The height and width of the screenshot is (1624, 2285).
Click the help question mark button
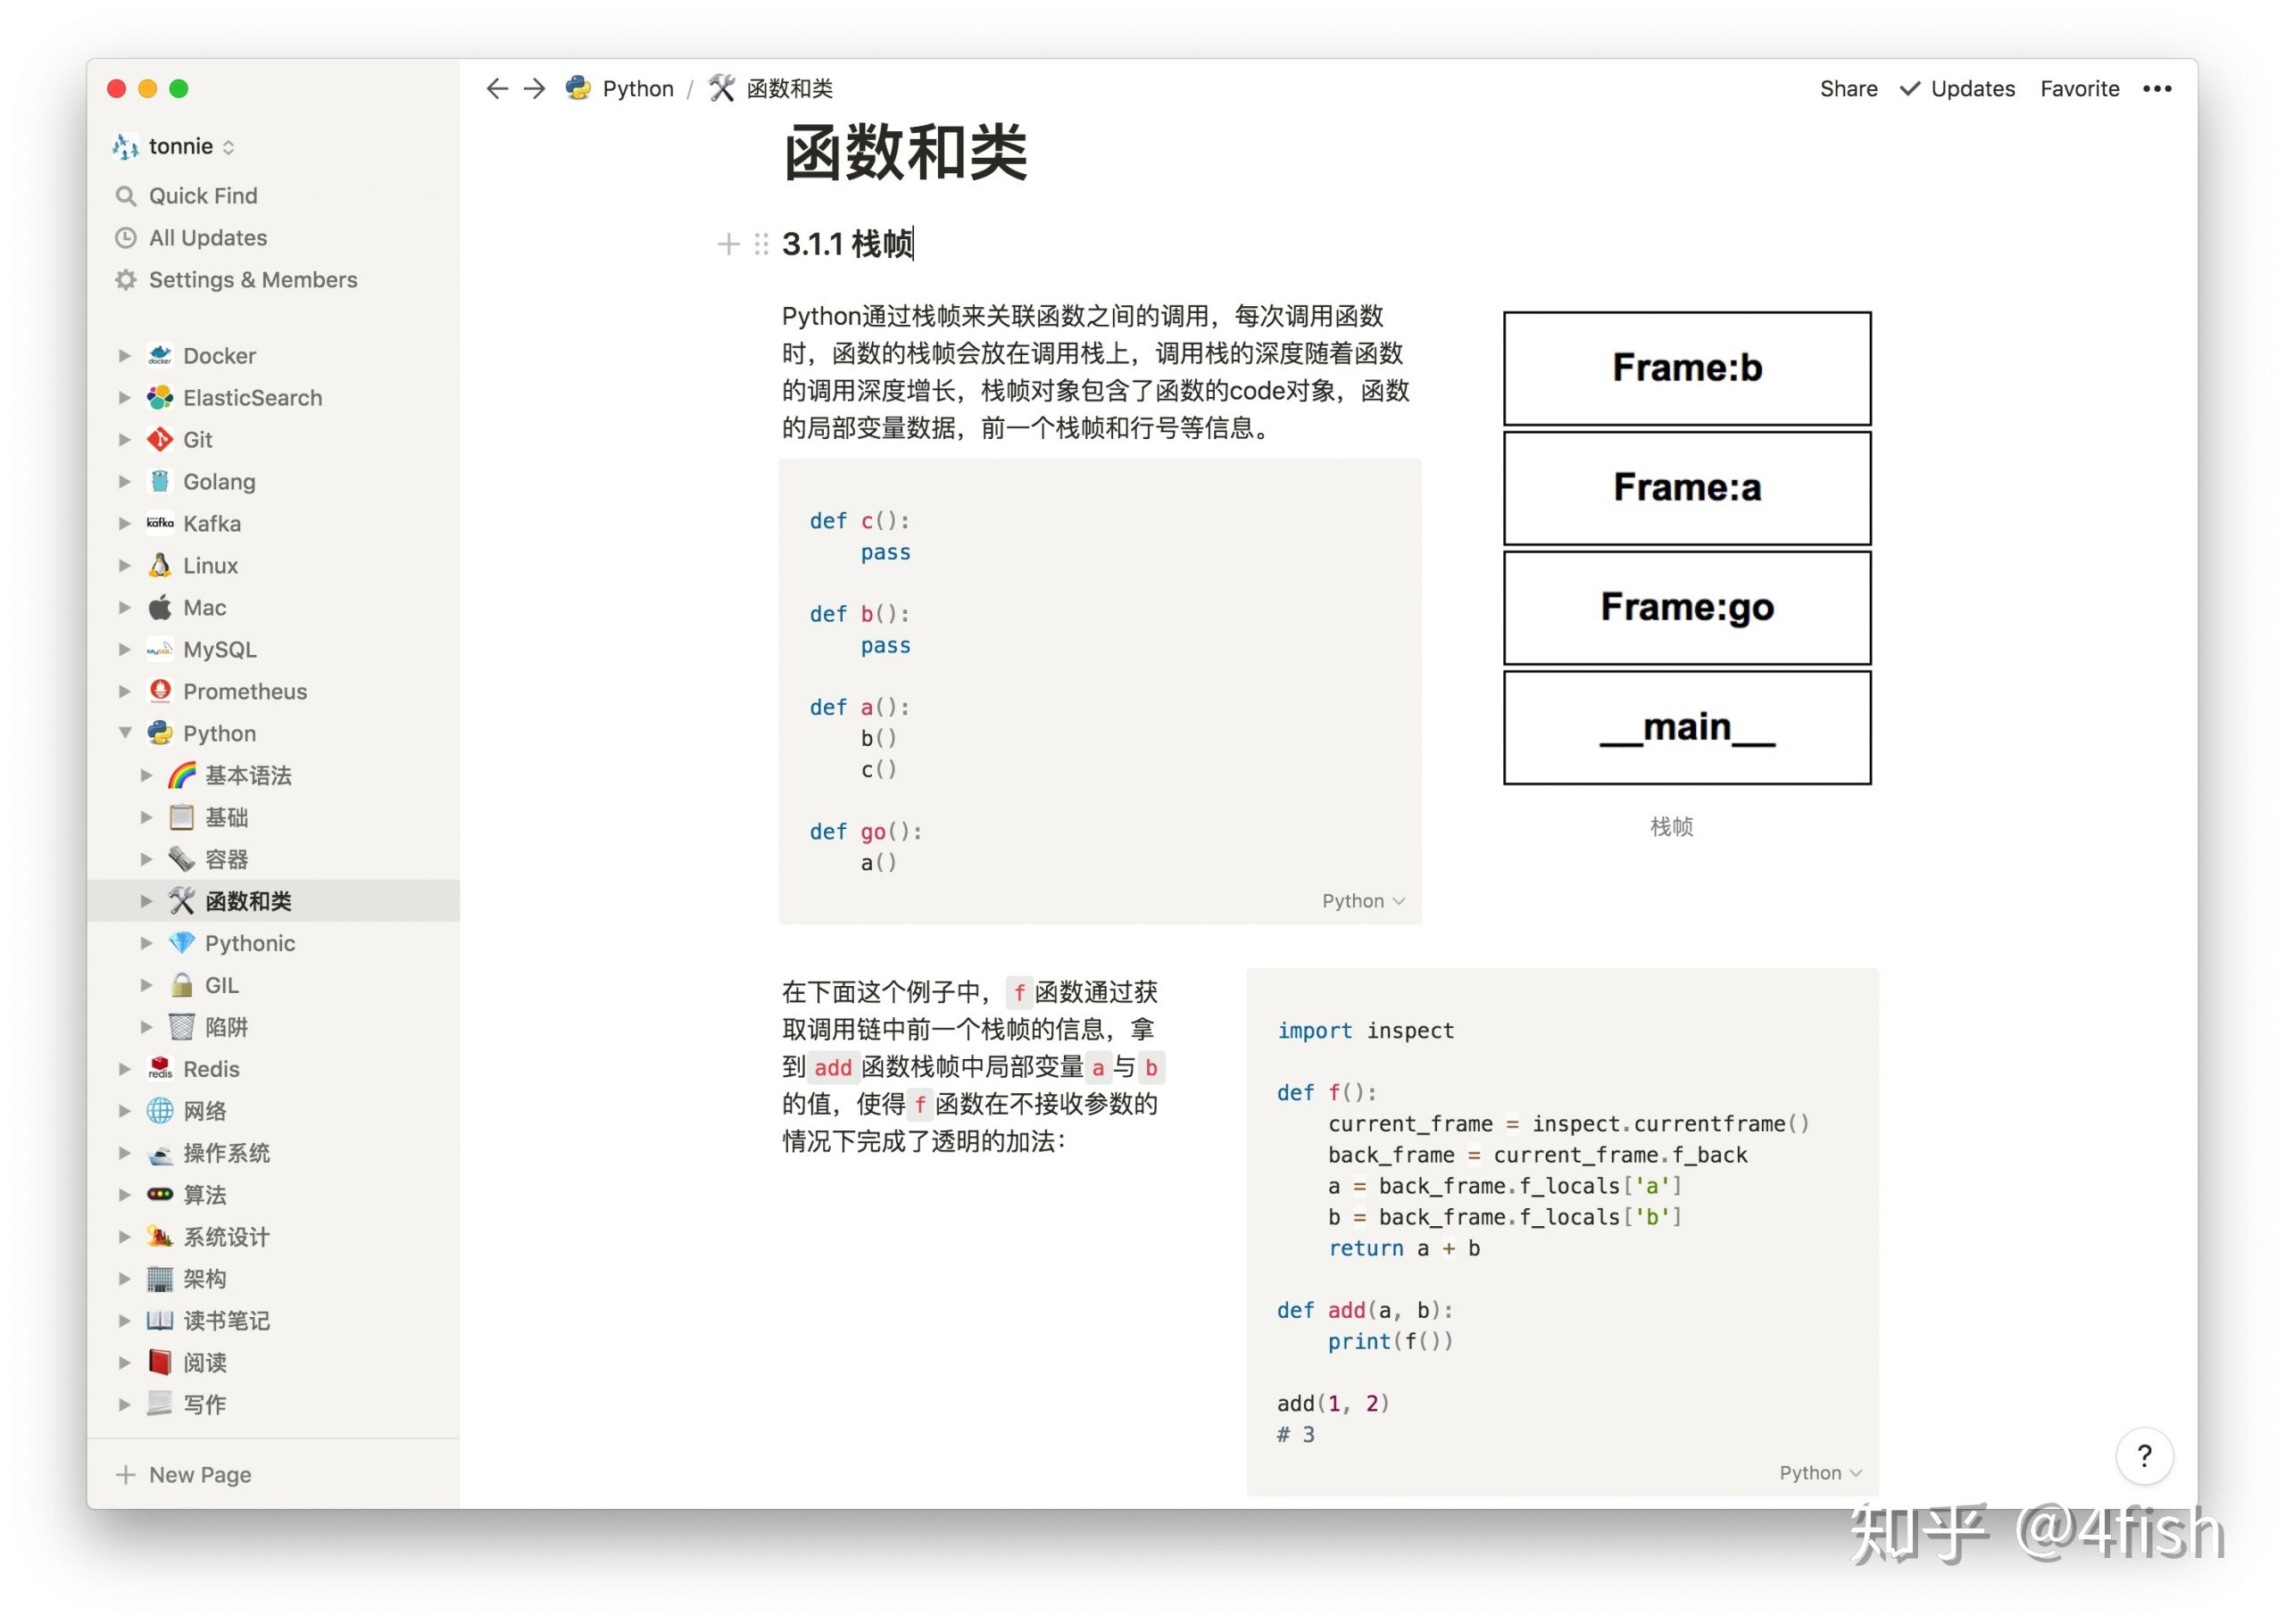pyautogui.click(x=2144, y=1456)
